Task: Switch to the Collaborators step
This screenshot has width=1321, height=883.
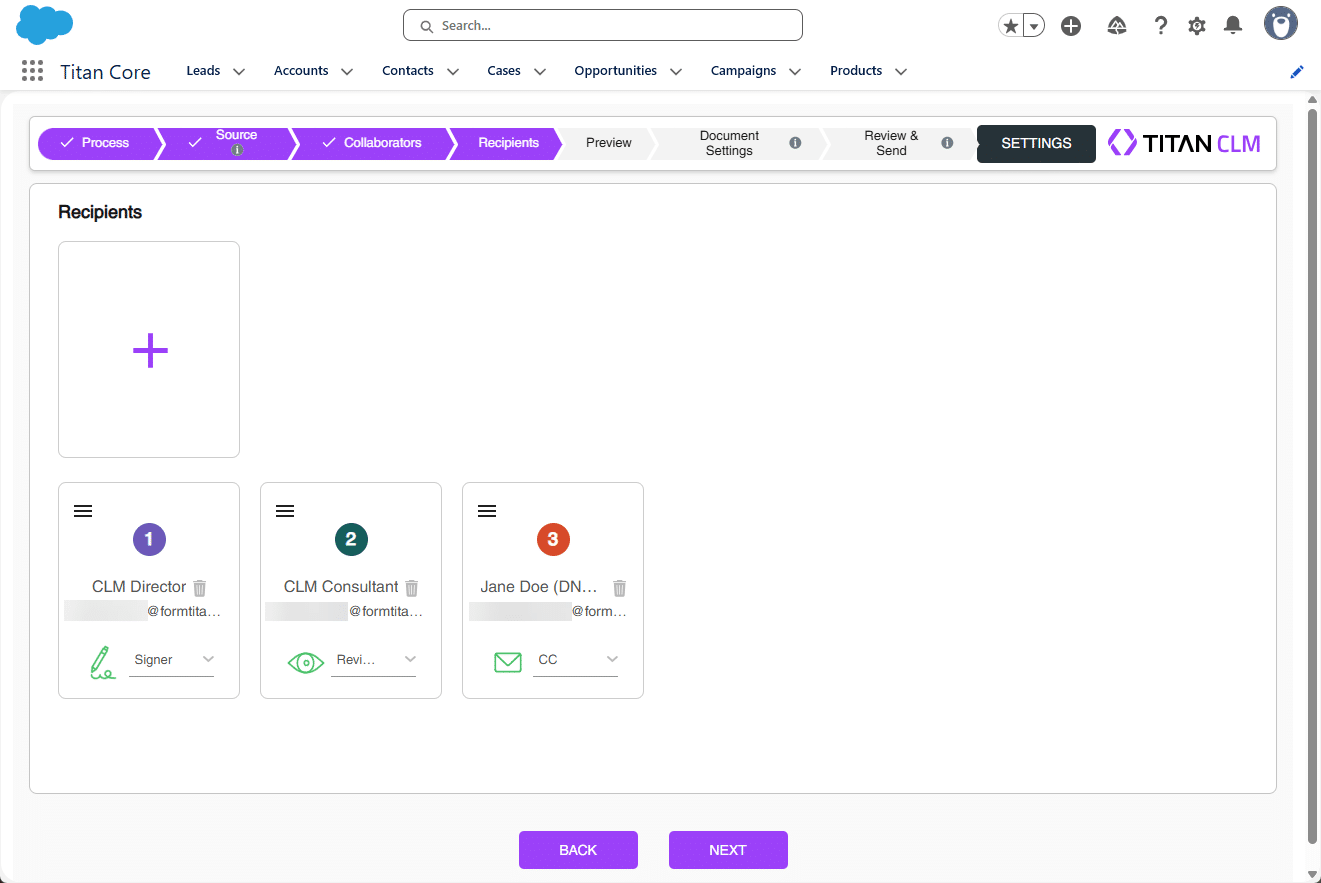Action: (372, 143)
